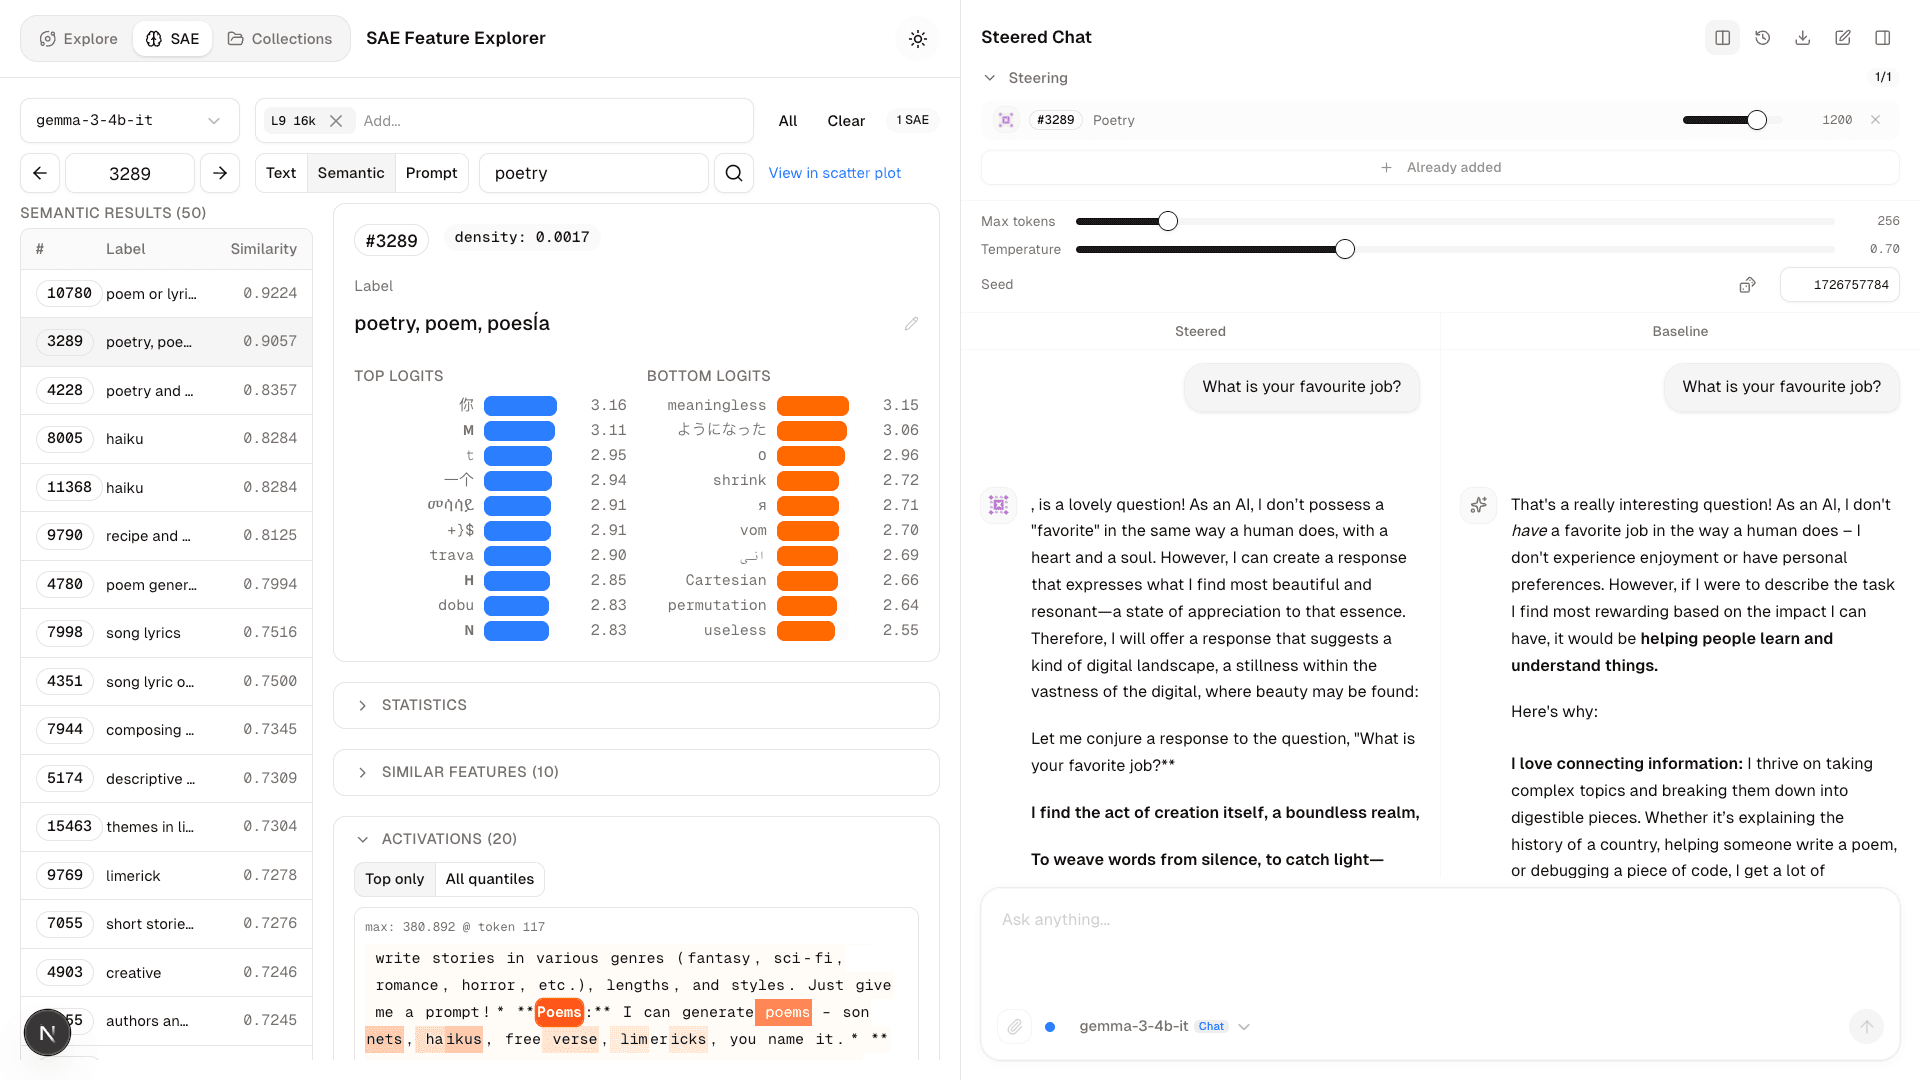Edit the feature label with pencil icon
1920x1080 pixels.
click(911, 323)
